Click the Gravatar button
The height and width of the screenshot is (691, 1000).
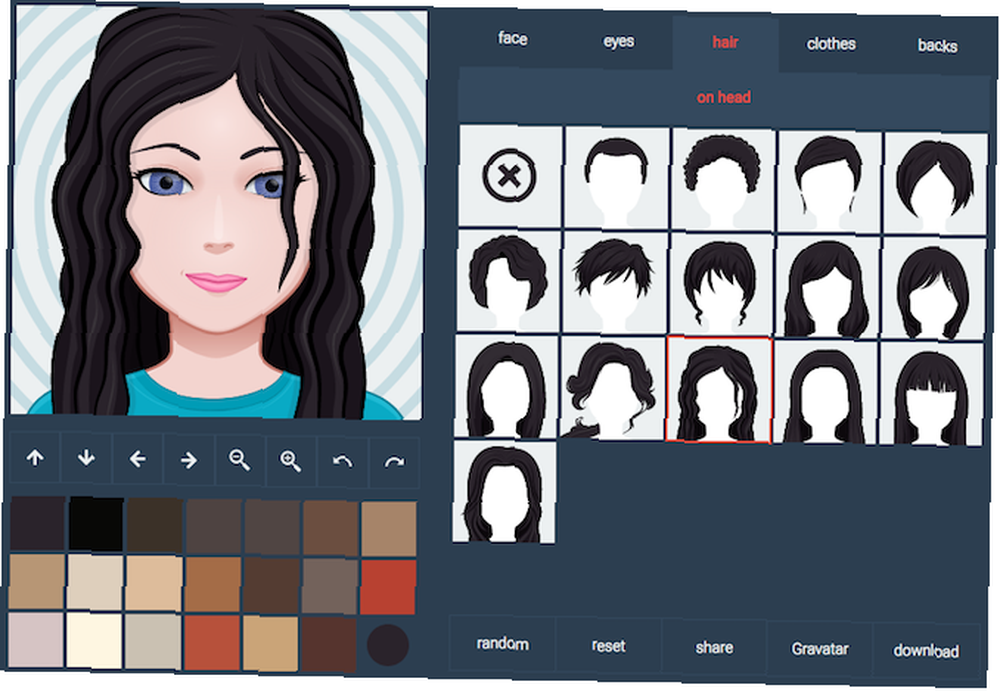tap(820, 650)
